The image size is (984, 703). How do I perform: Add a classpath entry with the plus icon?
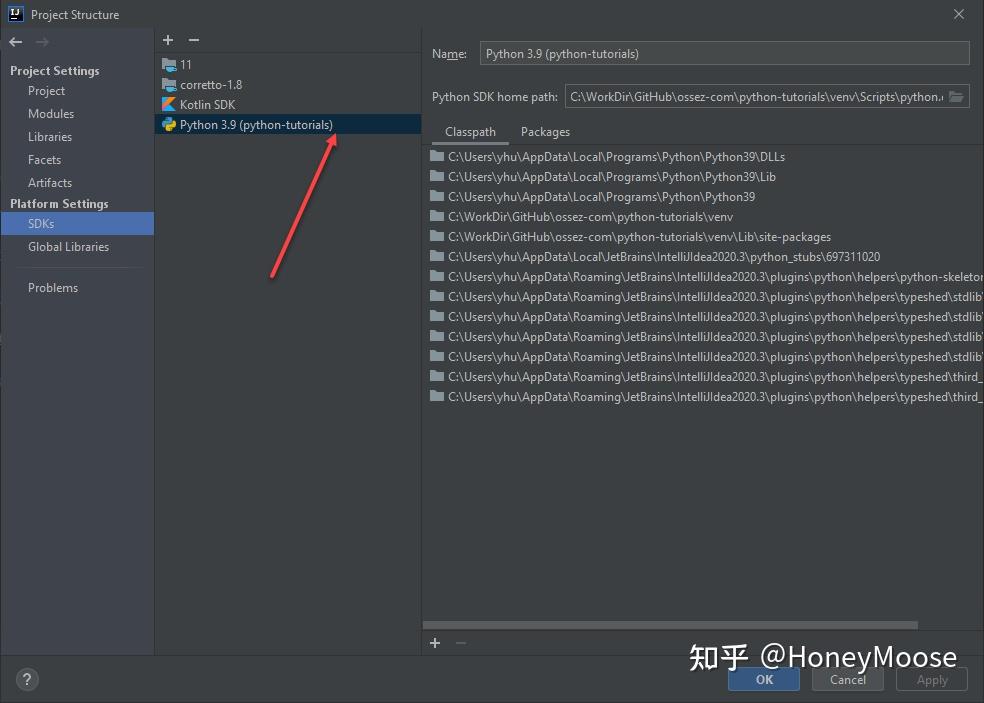pyautogui.click(x=435, y=643)
